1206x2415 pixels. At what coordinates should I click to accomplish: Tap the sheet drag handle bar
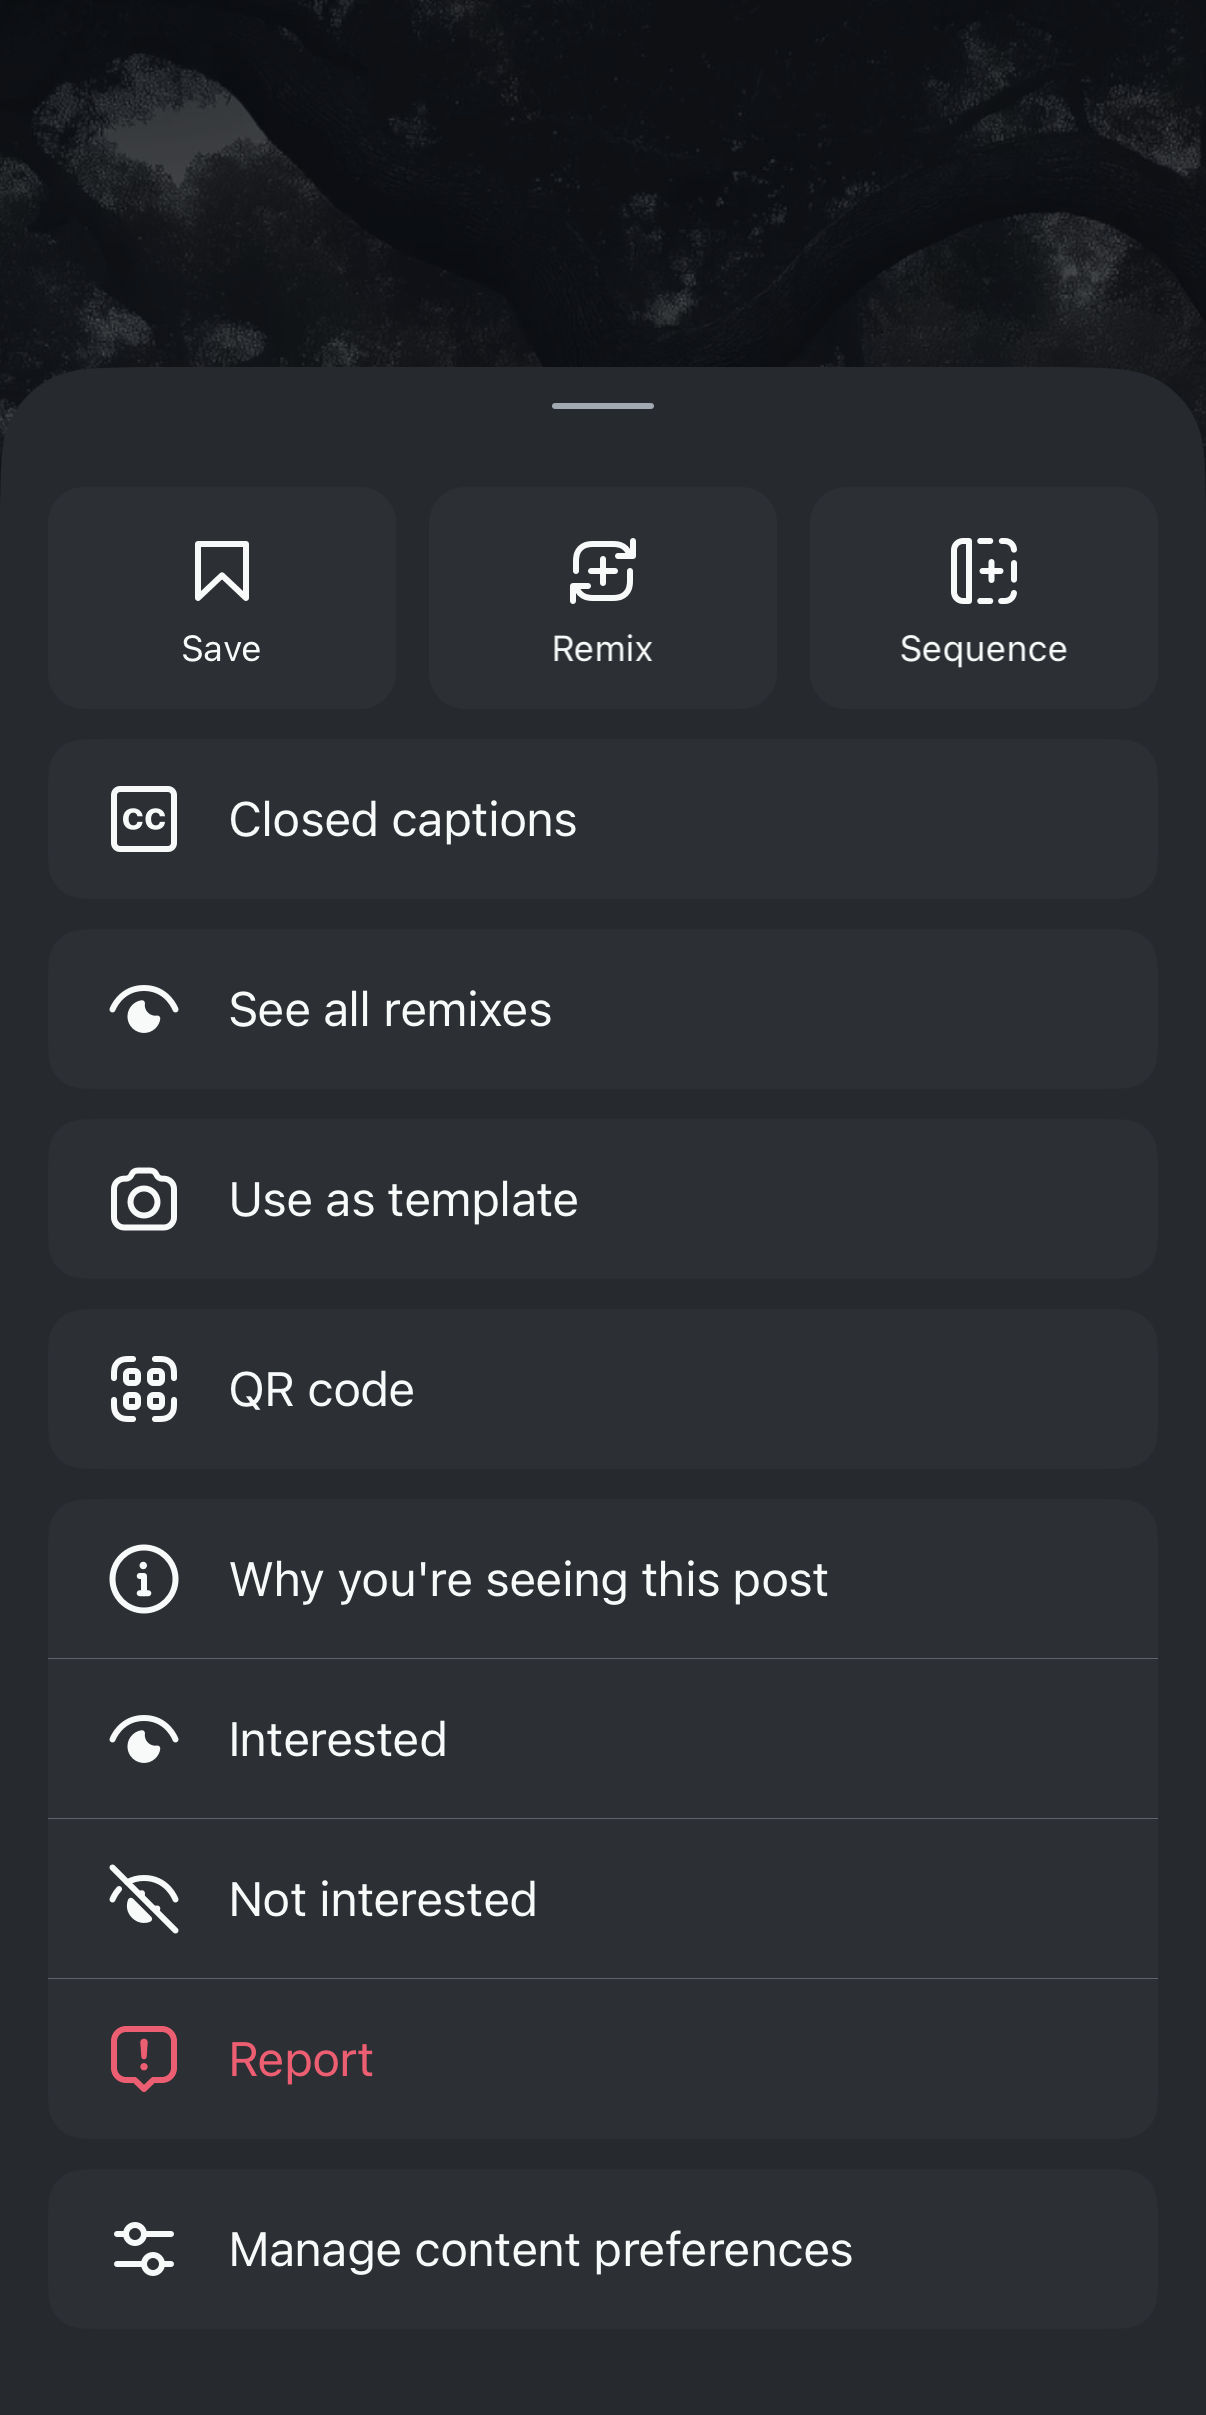[x=603, y=406]
